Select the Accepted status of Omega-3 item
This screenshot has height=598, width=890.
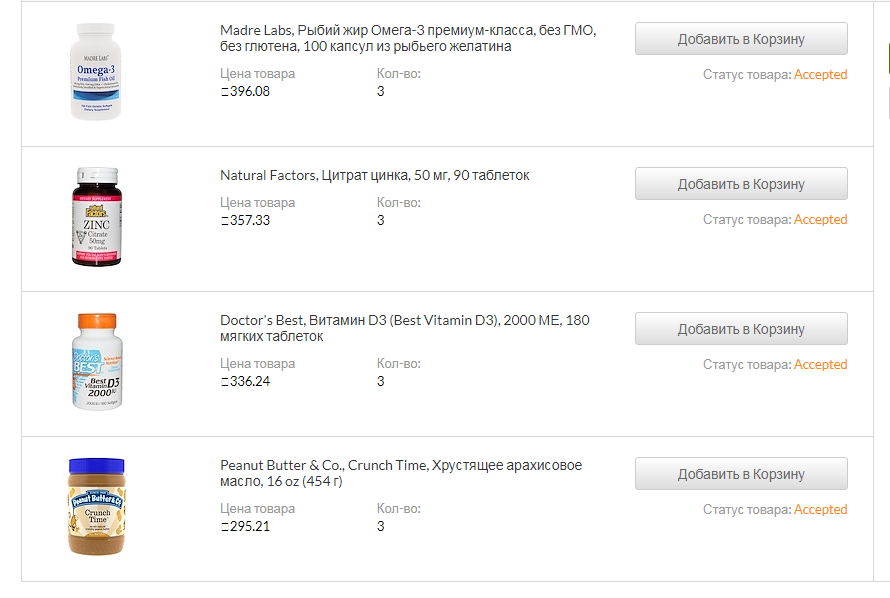(x=820, y=74)
